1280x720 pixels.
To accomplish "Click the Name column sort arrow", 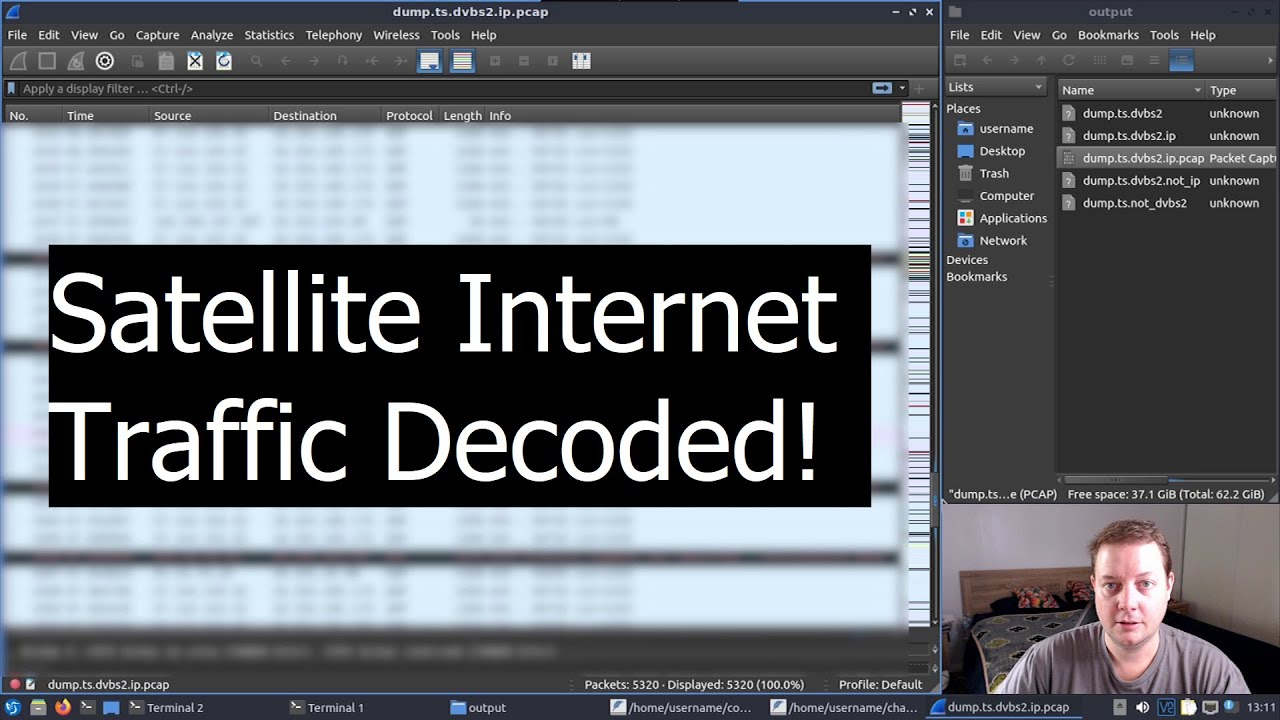I will pos(1197,90).
